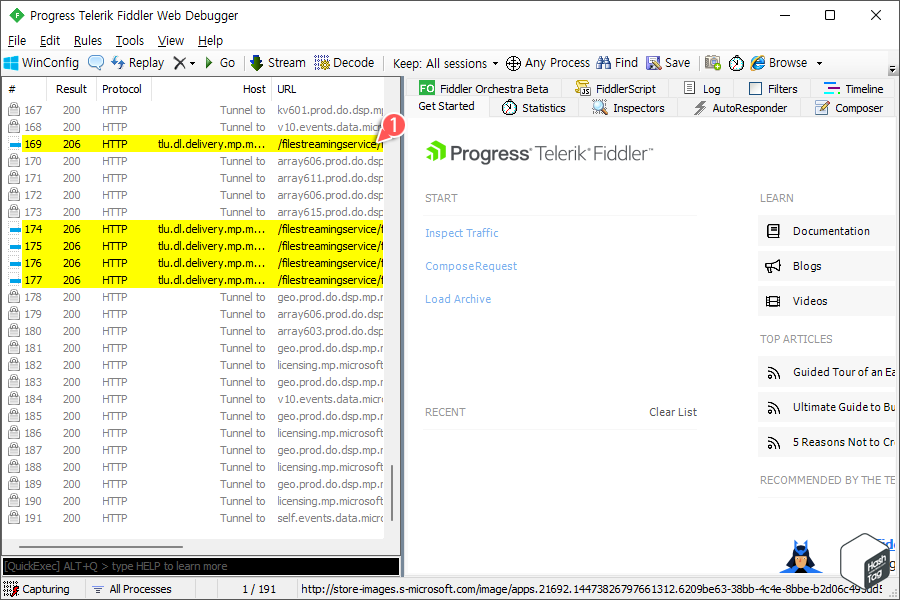Click the stopwatch timer icon in toolbar

click(736, 63)
